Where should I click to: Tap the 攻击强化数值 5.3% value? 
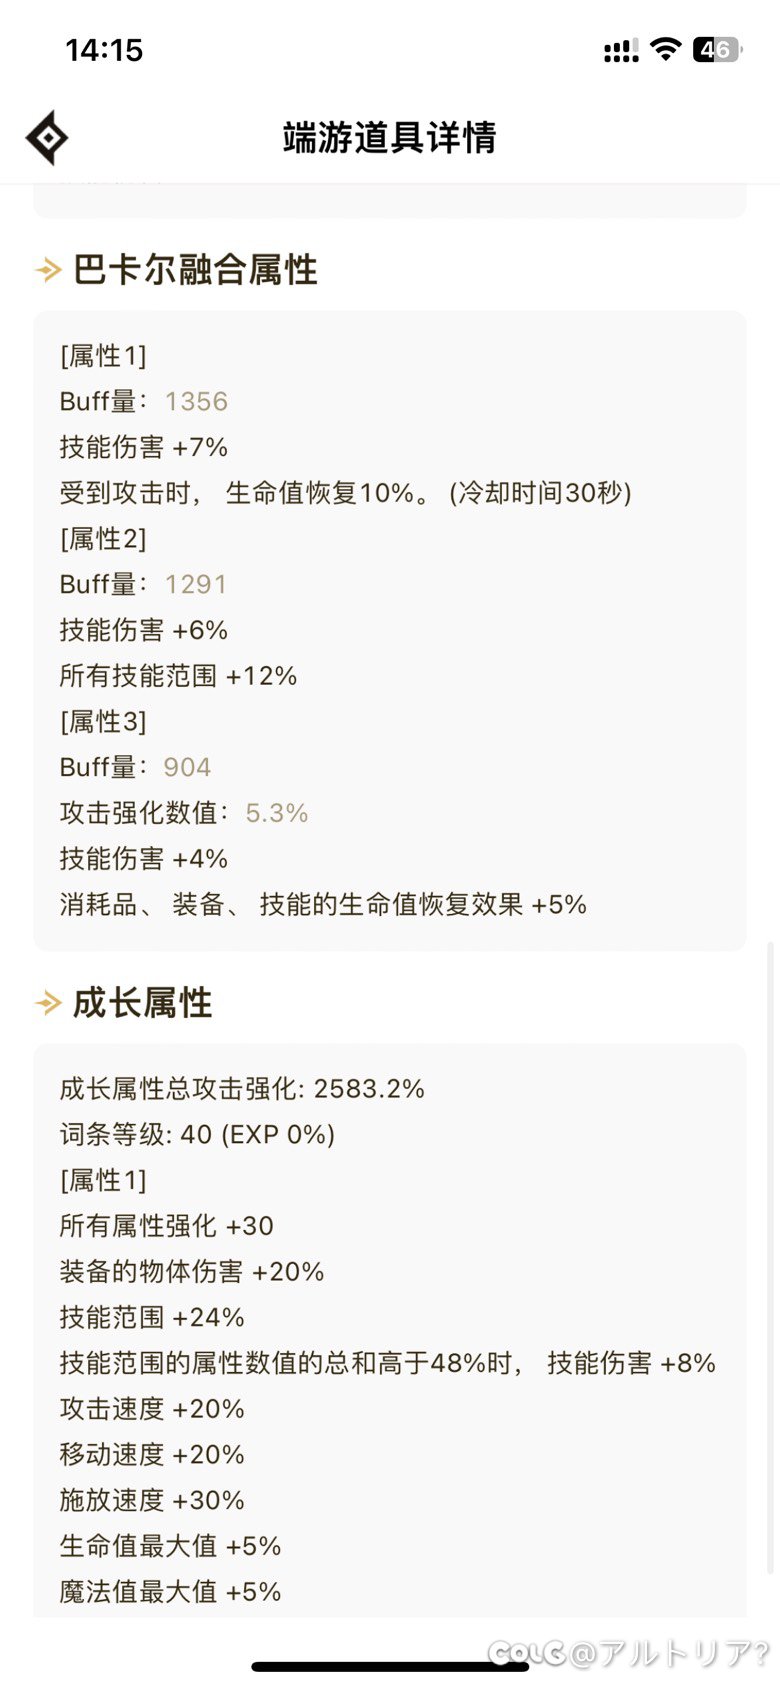pyautogui.click(x=277, y=813)
